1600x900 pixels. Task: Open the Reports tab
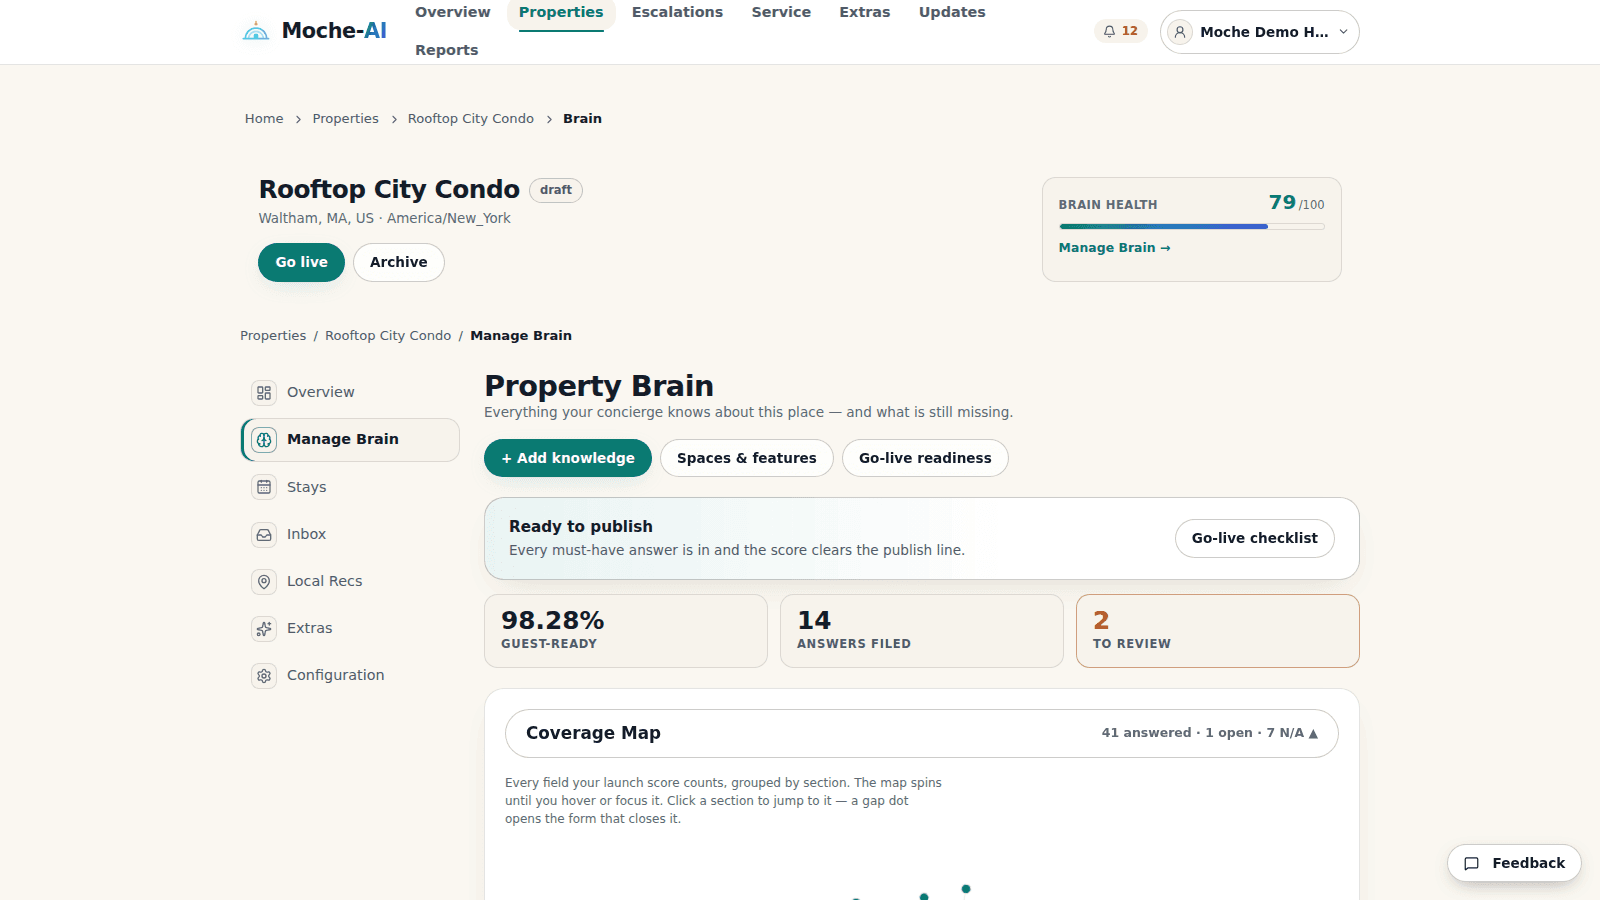pos(447,50)
